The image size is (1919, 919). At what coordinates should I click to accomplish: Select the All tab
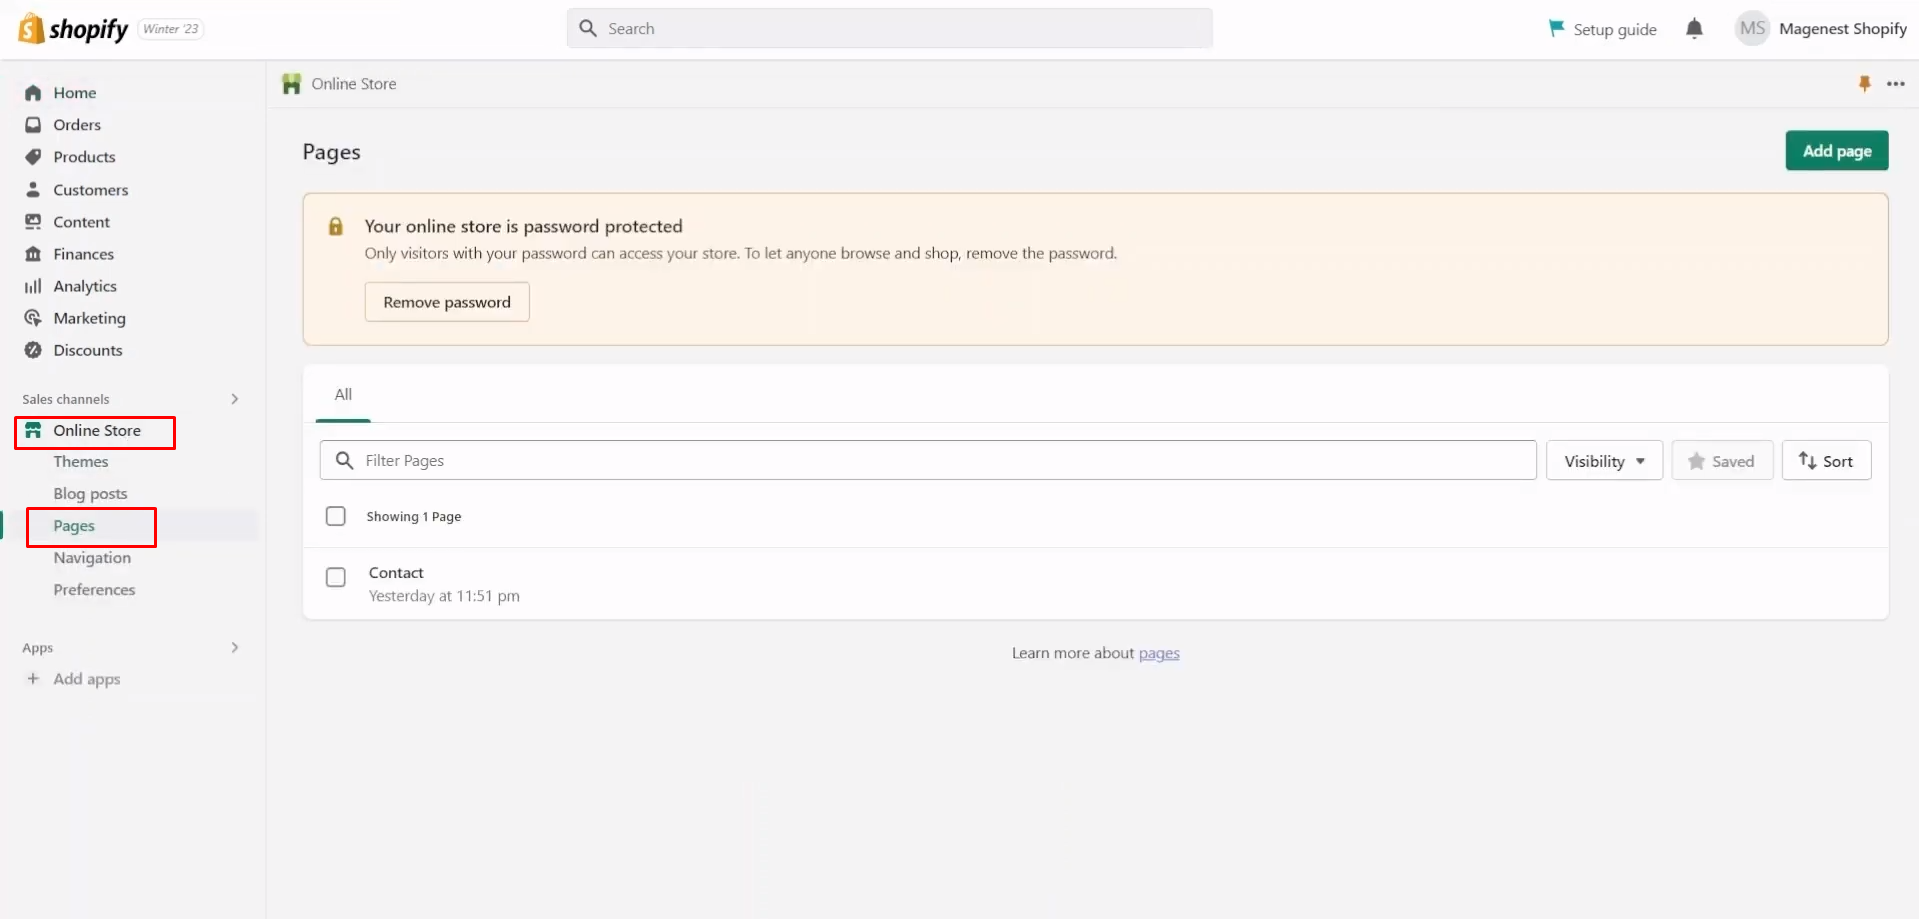[x=343, y=395]
